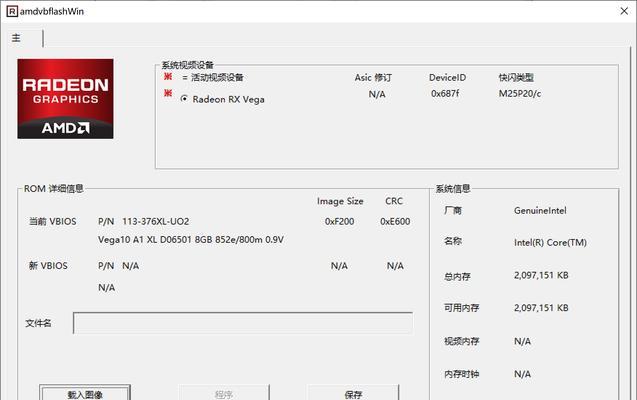This screenshot has height=400, width=637.
Task: Click the CRC column header
Action: (394, 201)
